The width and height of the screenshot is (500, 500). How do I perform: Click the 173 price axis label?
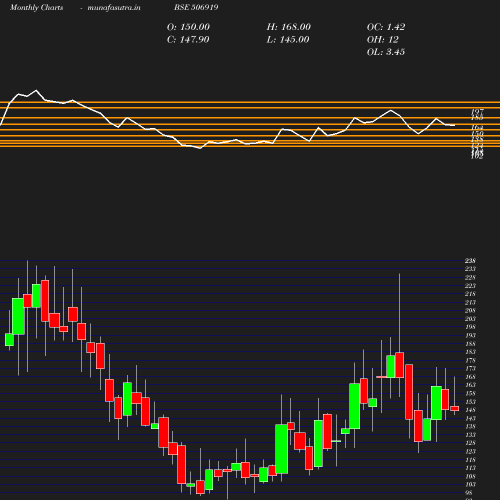coord(470,369)
